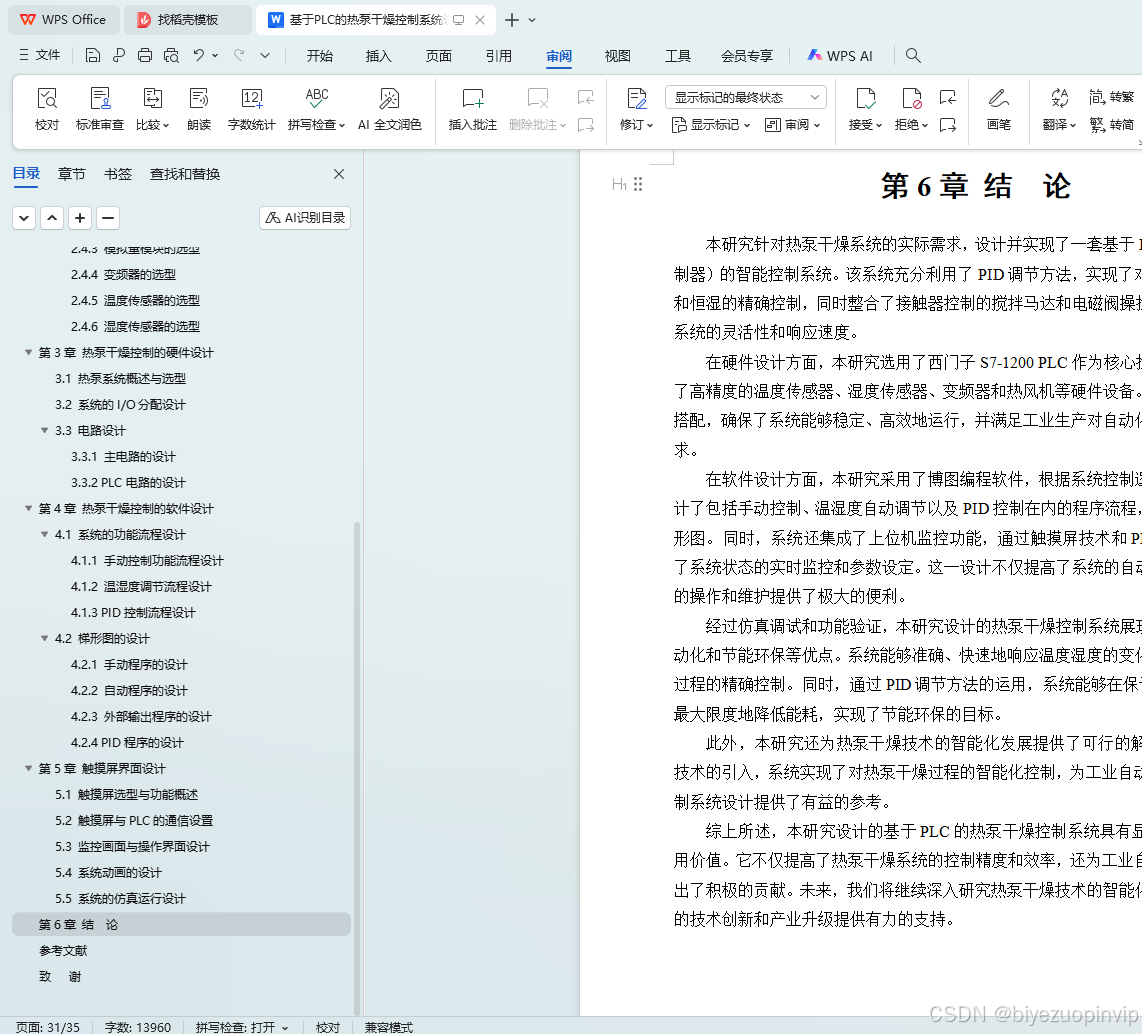Run 拼写检查 spell check

(x=316, y=108)
